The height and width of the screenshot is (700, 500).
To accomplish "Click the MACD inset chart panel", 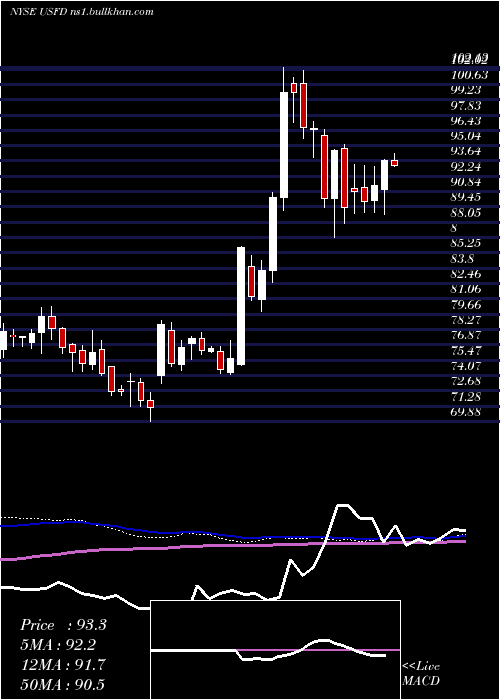I will pos(275,650).
